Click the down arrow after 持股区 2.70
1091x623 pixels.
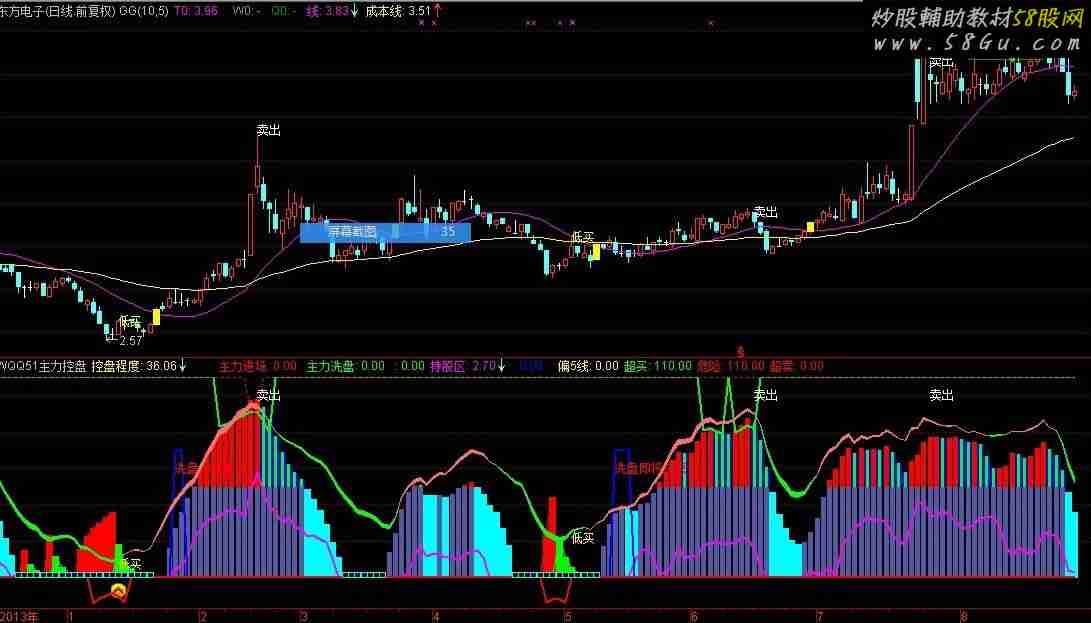tap(502, 366)
